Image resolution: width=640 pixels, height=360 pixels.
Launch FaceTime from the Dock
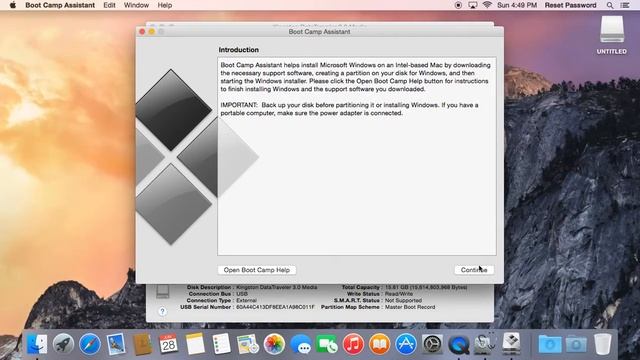point(327,344)
